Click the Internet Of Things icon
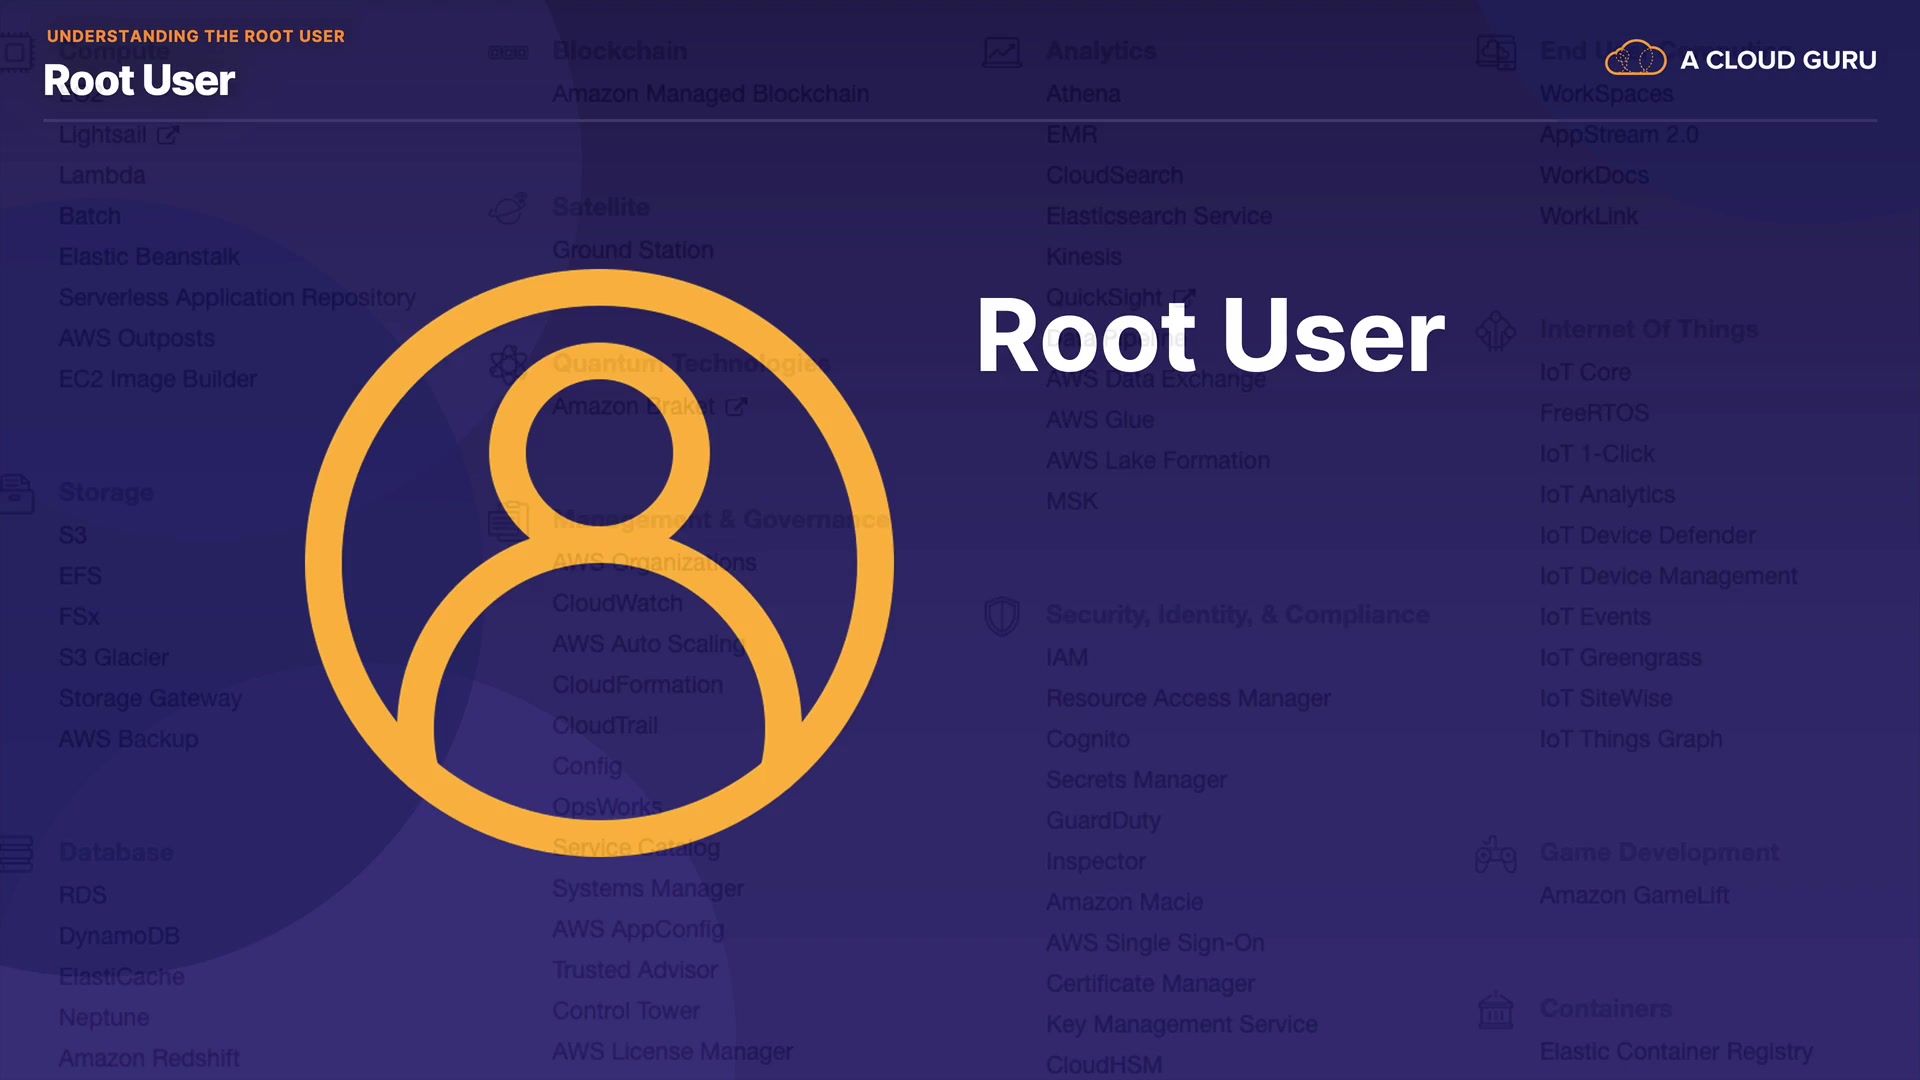Viewport: 1920px width, 1080px height. tap(1495, 330)
